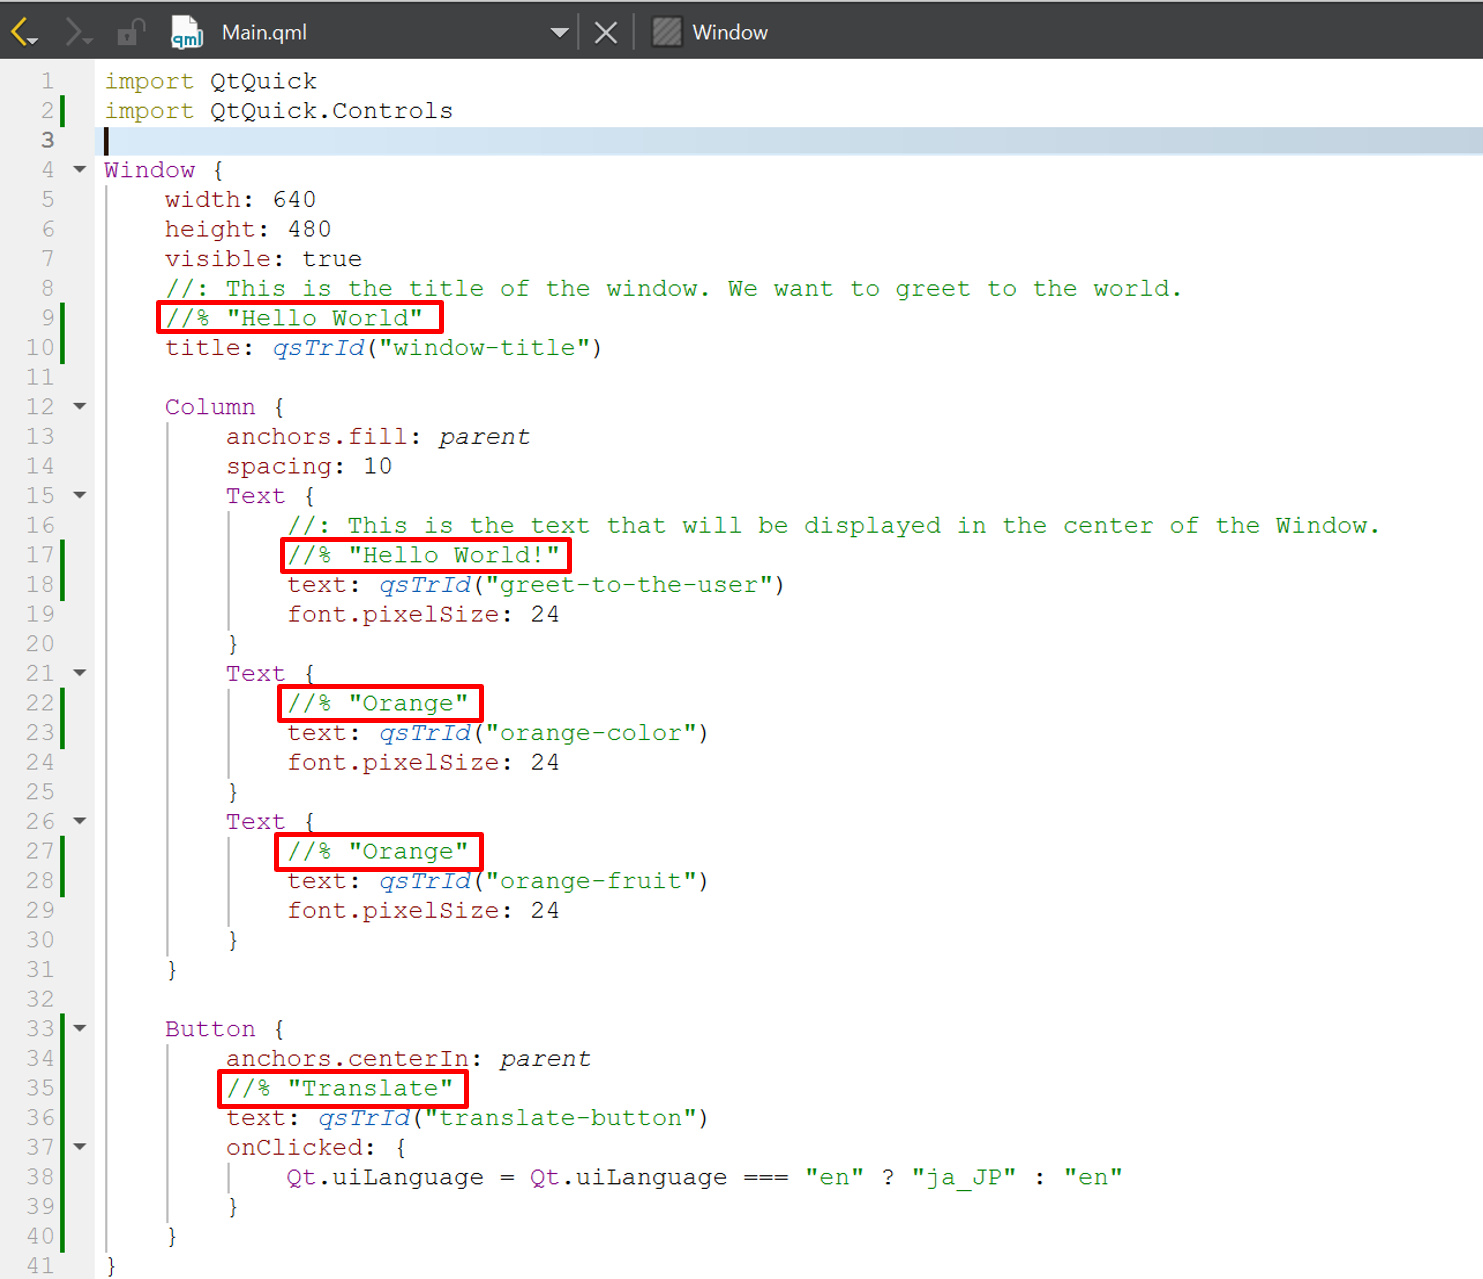Collapse the Text block on line 26
Viewport: 1483px width, 1279px height.
point(80,822)
